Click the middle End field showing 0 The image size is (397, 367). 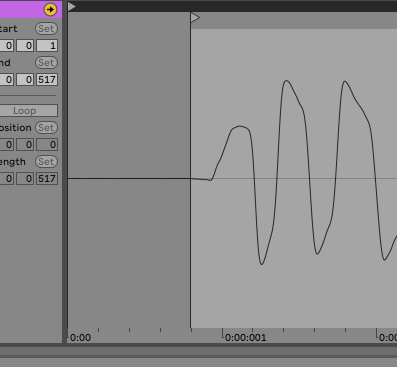tap(25, 80)
